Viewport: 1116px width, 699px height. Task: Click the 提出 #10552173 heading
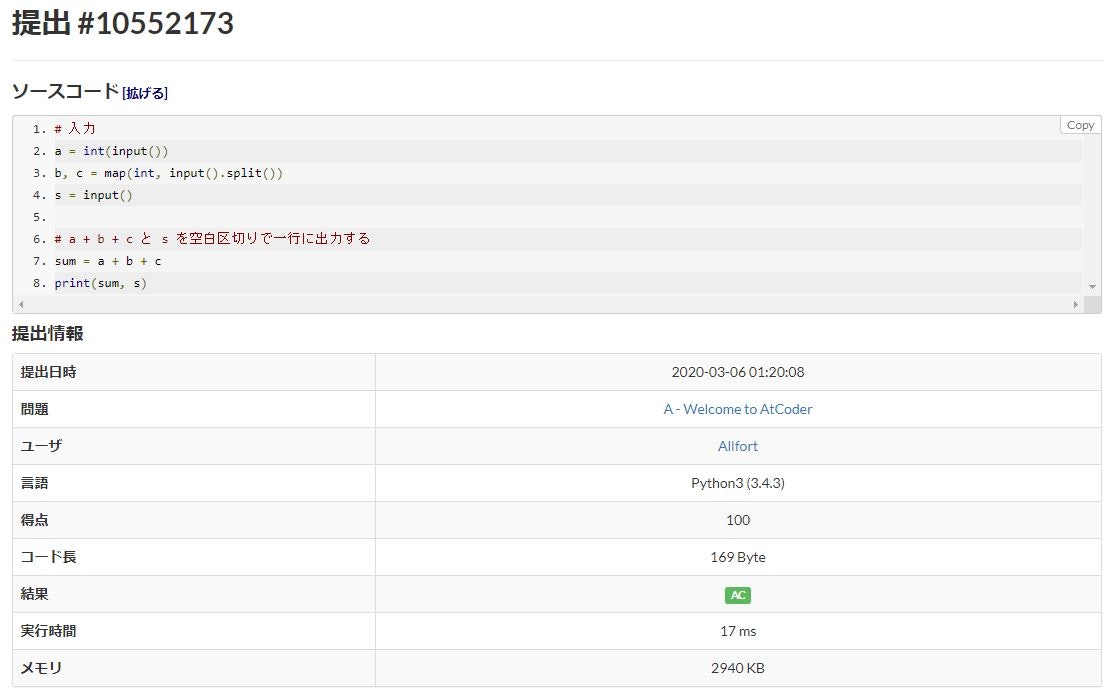click(x=123, y=23)
